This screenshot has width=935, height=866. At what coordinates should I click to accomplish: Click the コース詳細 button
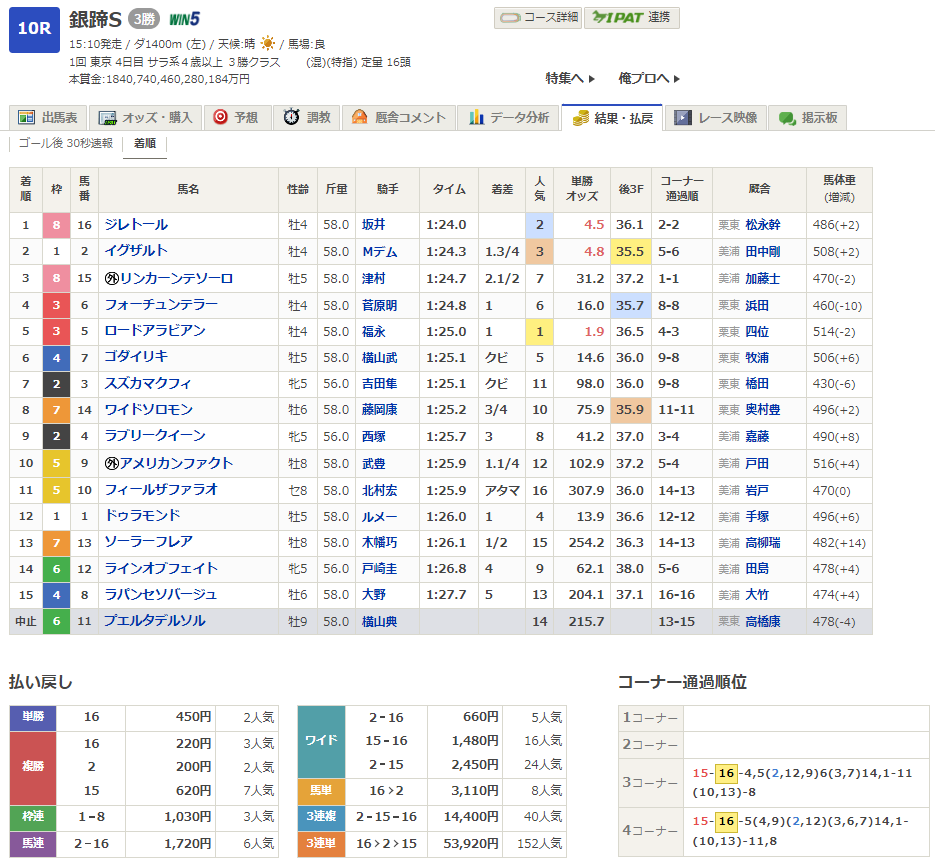[536, 18]
